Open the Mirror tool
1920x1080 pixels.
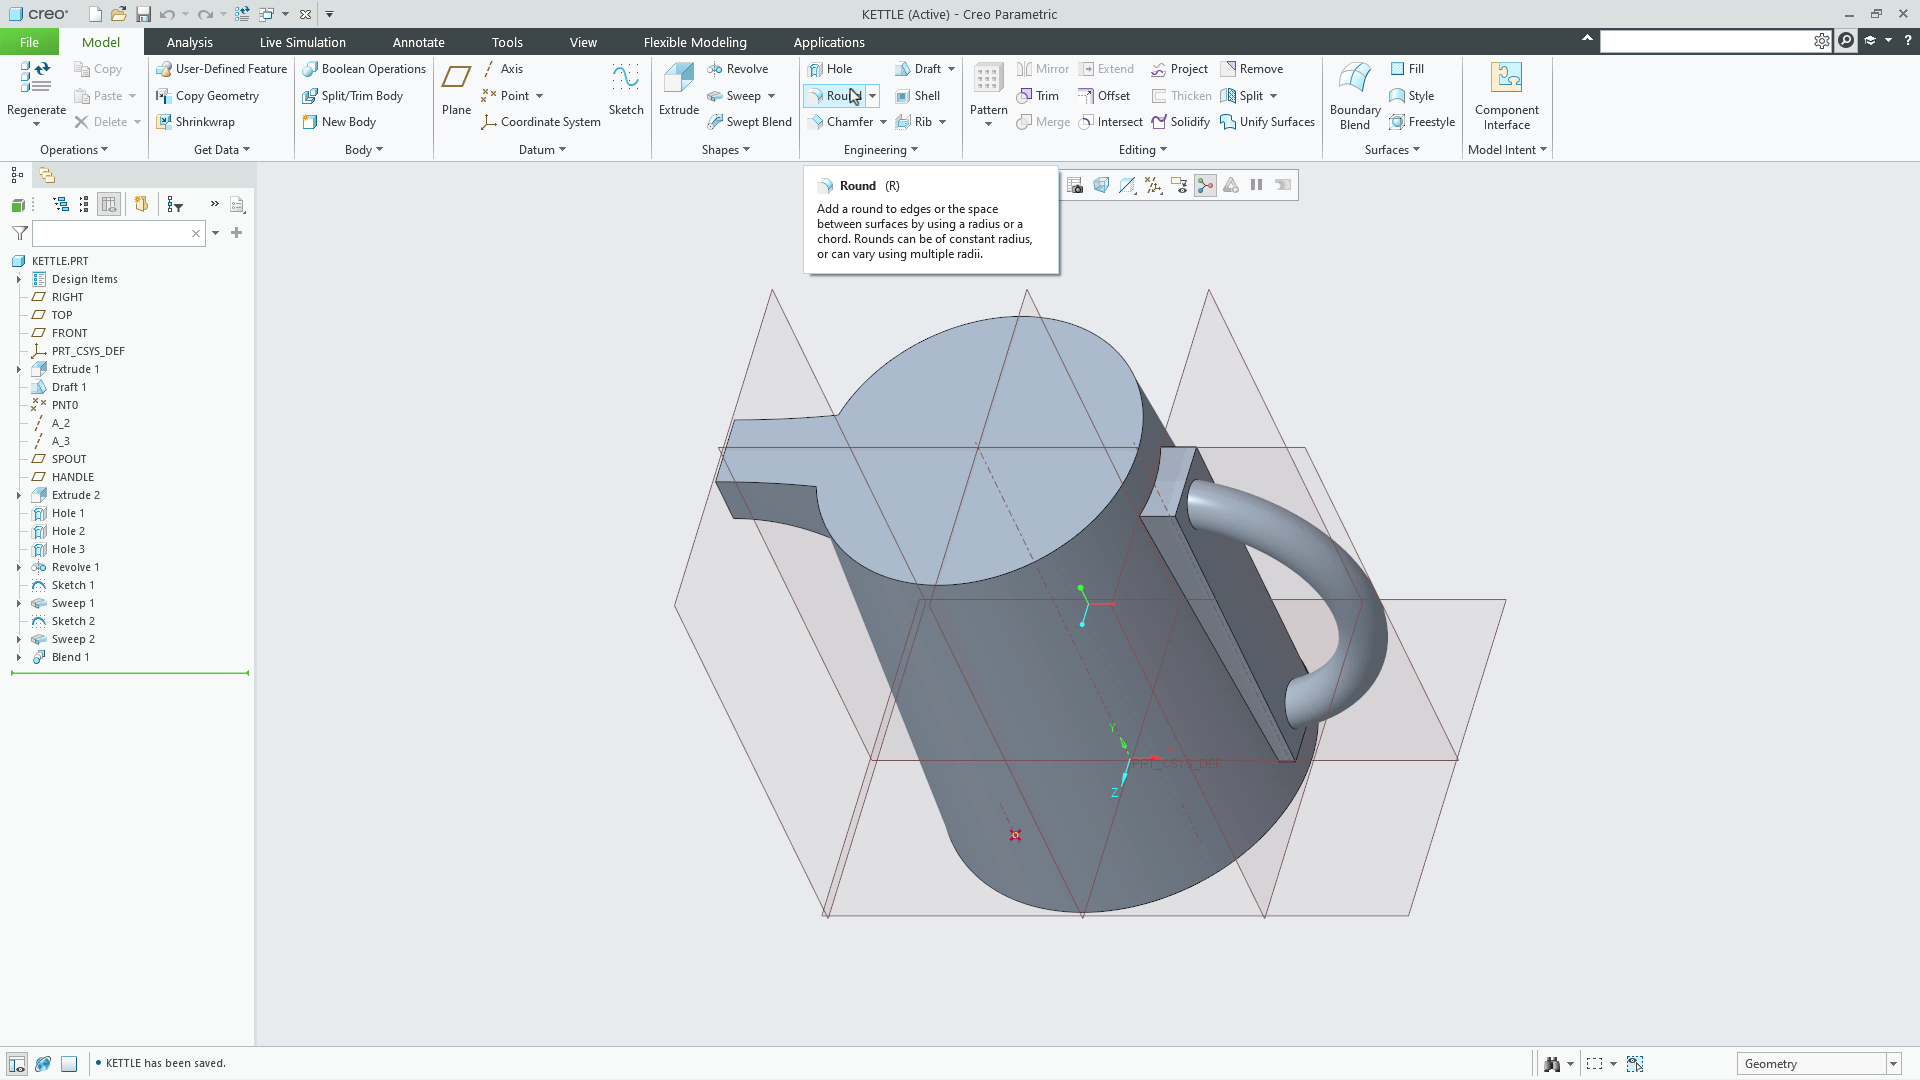pyautogui.click(x=1042, y=68)
